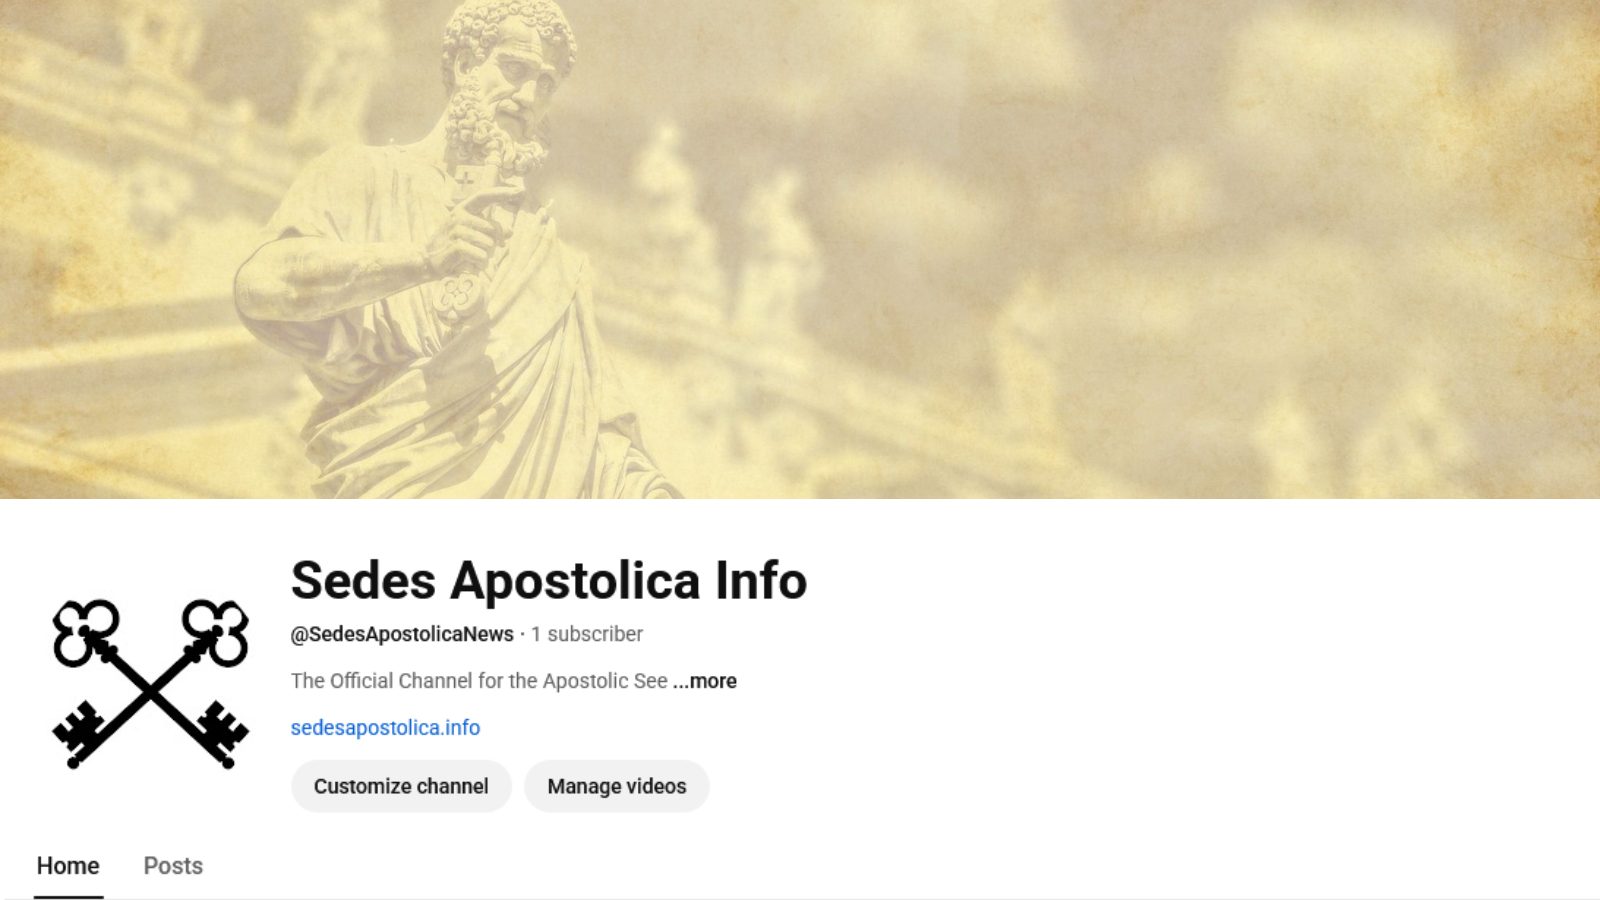Click the 1 subscriber count
1600x900 pixels.
(x=587, y=634)
